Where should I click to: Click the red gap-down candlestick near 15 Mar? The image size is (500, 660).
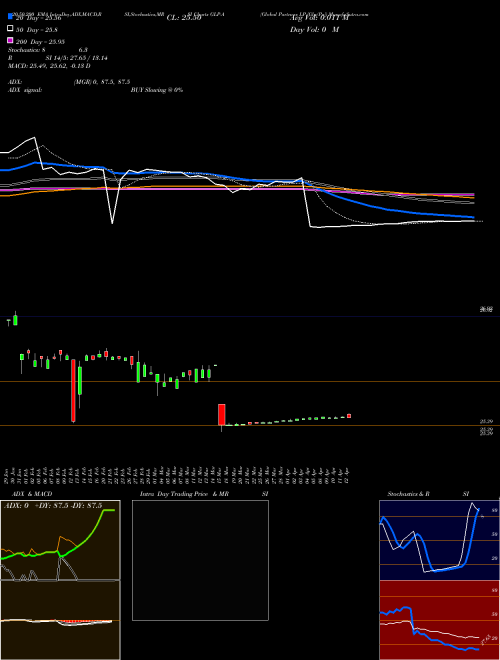[221, 415]
